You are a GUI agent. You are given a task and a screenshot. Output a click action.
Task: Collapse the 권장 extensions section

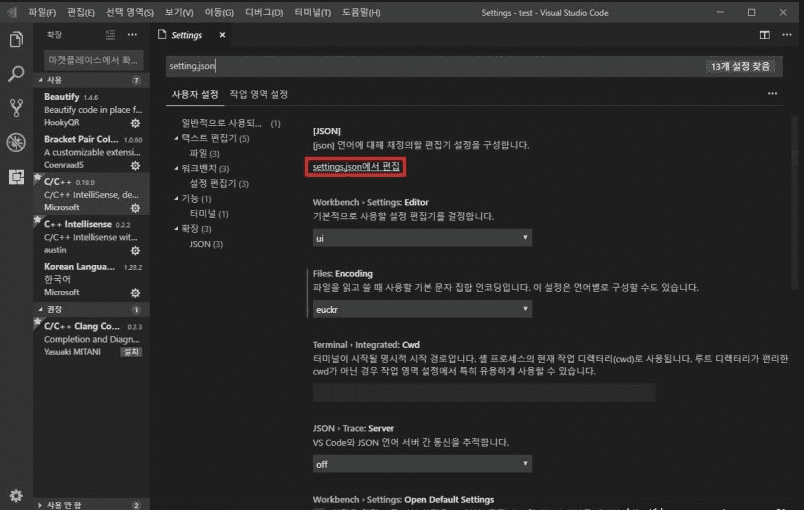point(91,309)
